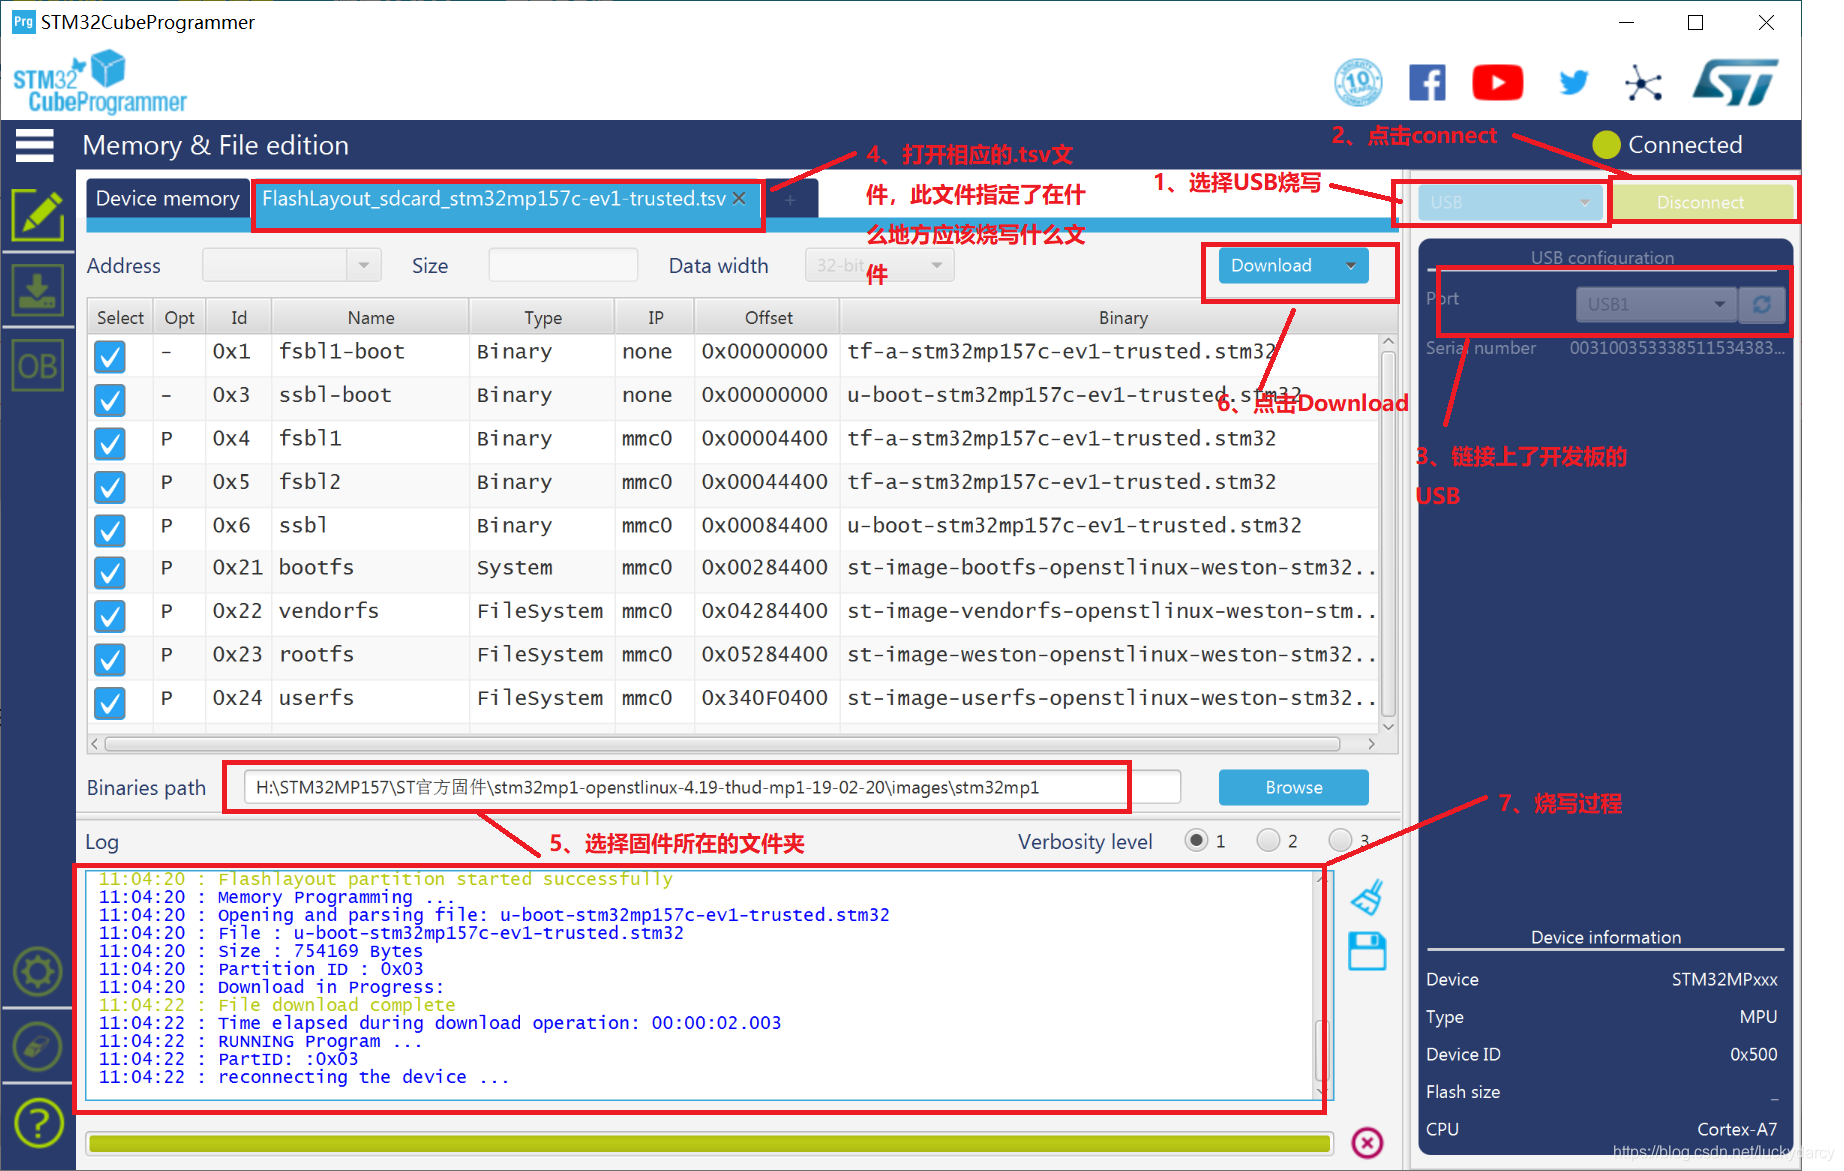Save the log with floppy disk icon
The image size is (1844, 1171).
1367,951
